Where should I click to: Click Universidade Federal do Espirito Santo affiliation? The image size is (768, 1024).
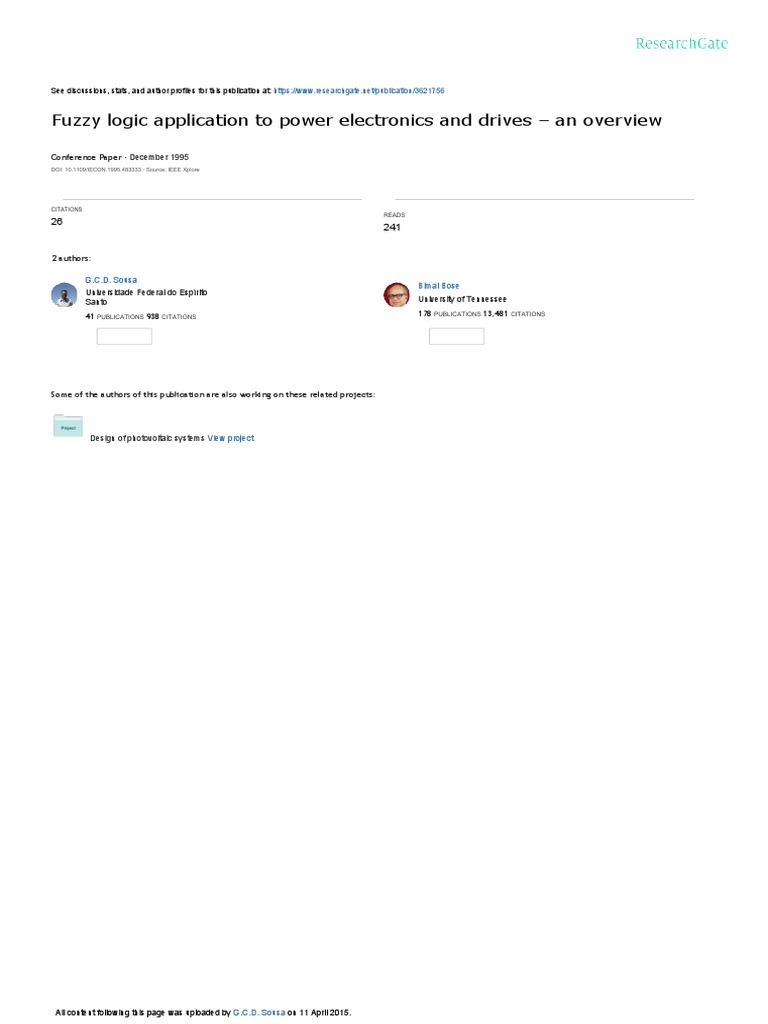146,297
